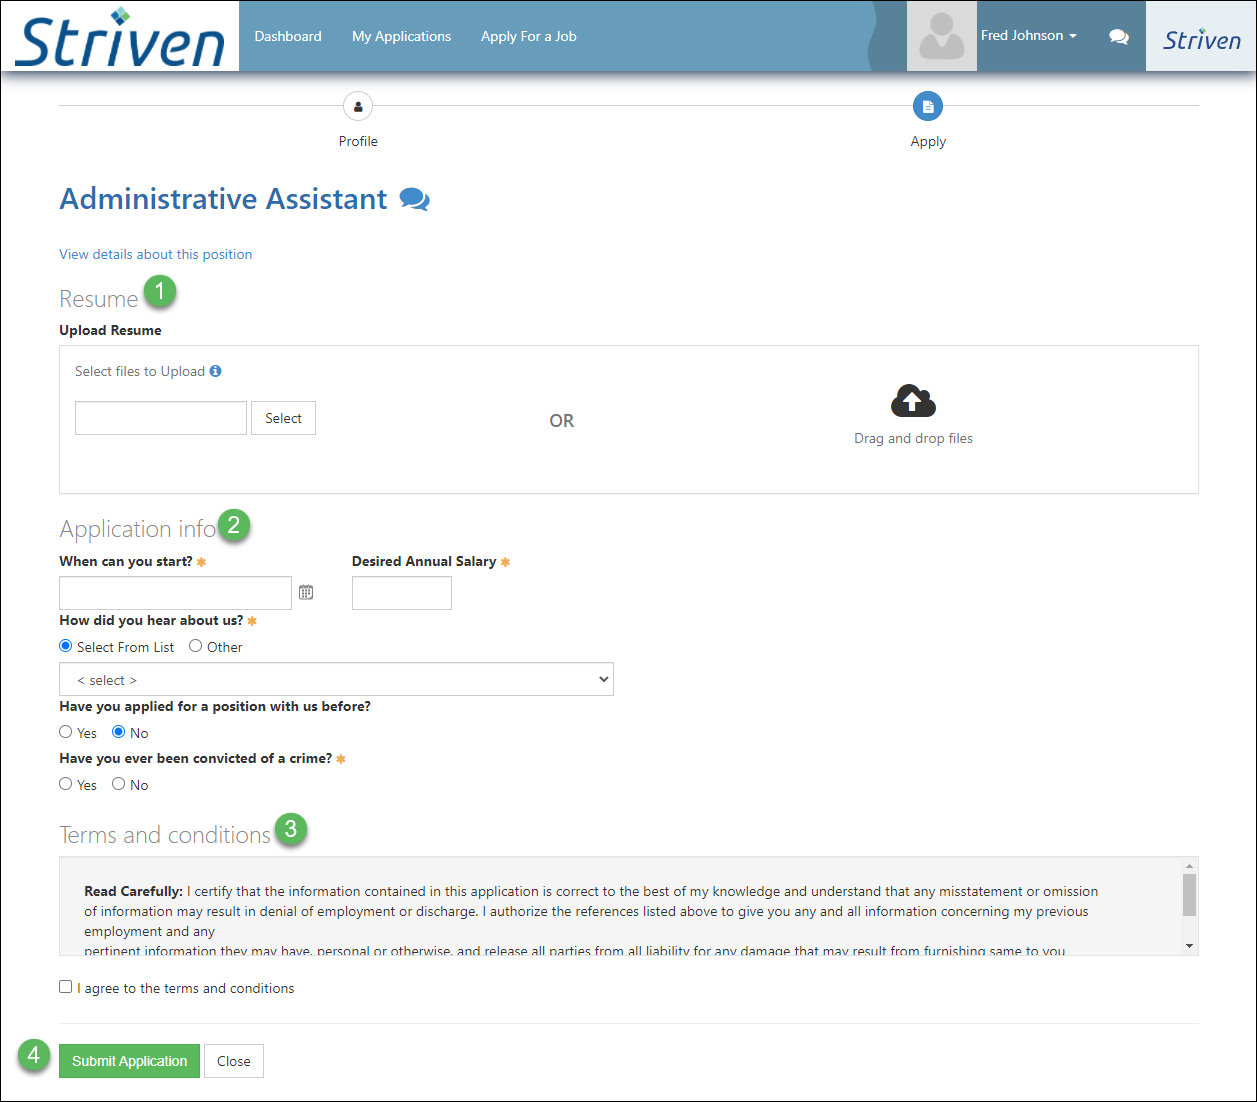Choose the Other radio button
The height and width of the screenshot is (1102, 1257).
pyautogui.click(x=196, y=646)
